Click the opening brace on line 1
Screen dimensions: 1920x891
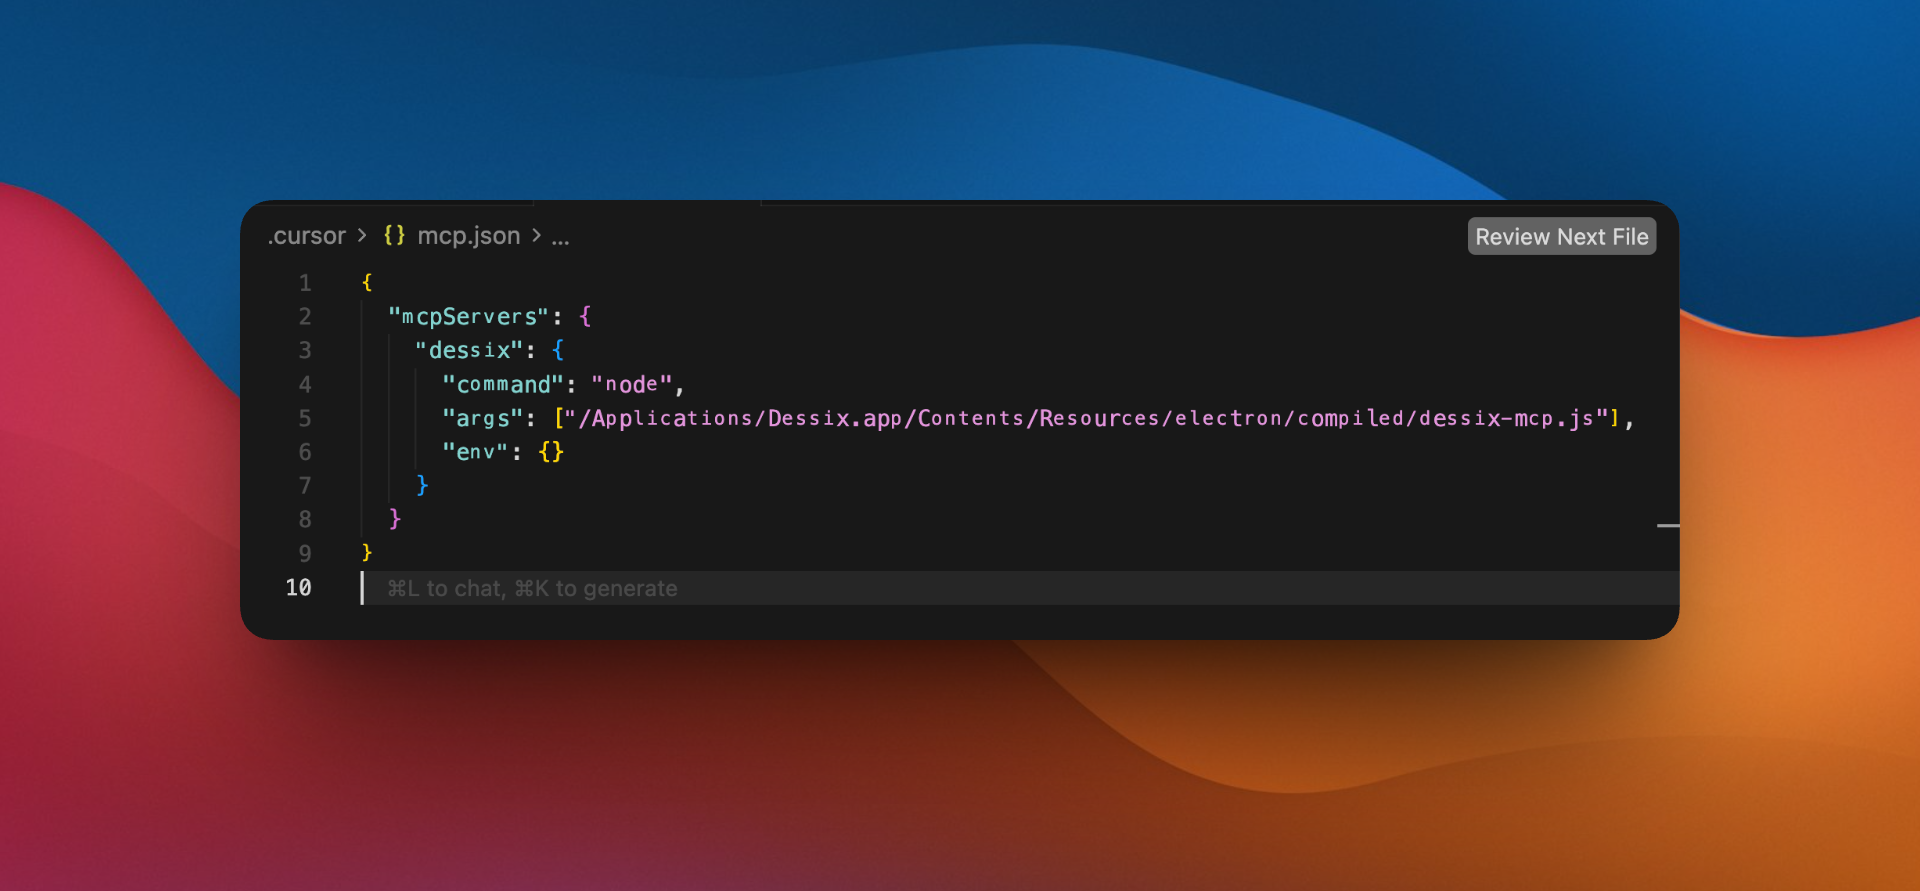pos(367,283)
